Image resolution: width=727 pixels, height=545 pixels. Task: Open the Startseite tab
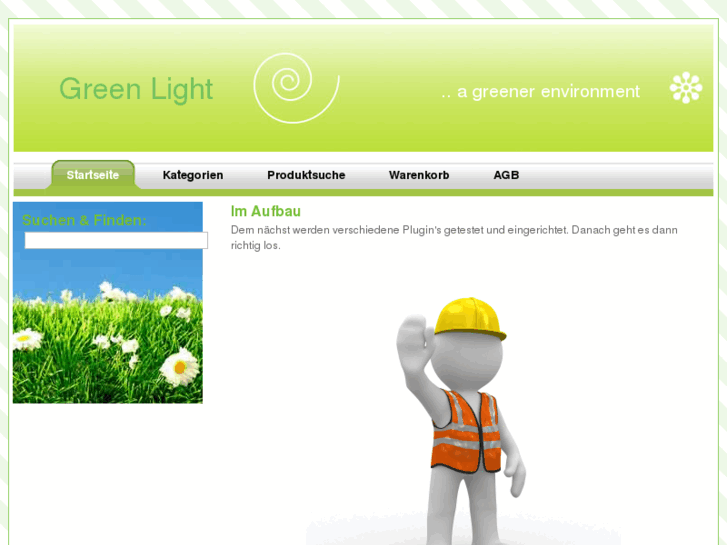coord(93,175)
